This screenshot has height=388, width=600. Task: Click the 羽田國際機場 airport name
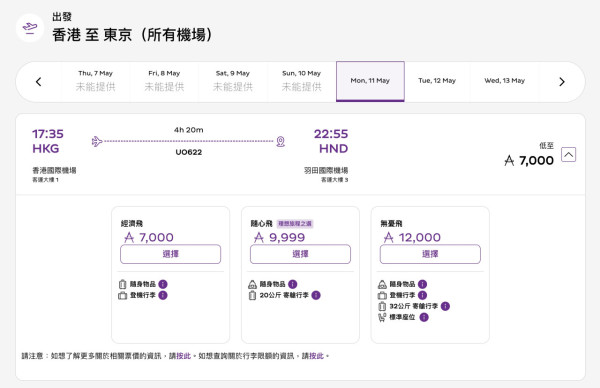[x=326, y=170]
